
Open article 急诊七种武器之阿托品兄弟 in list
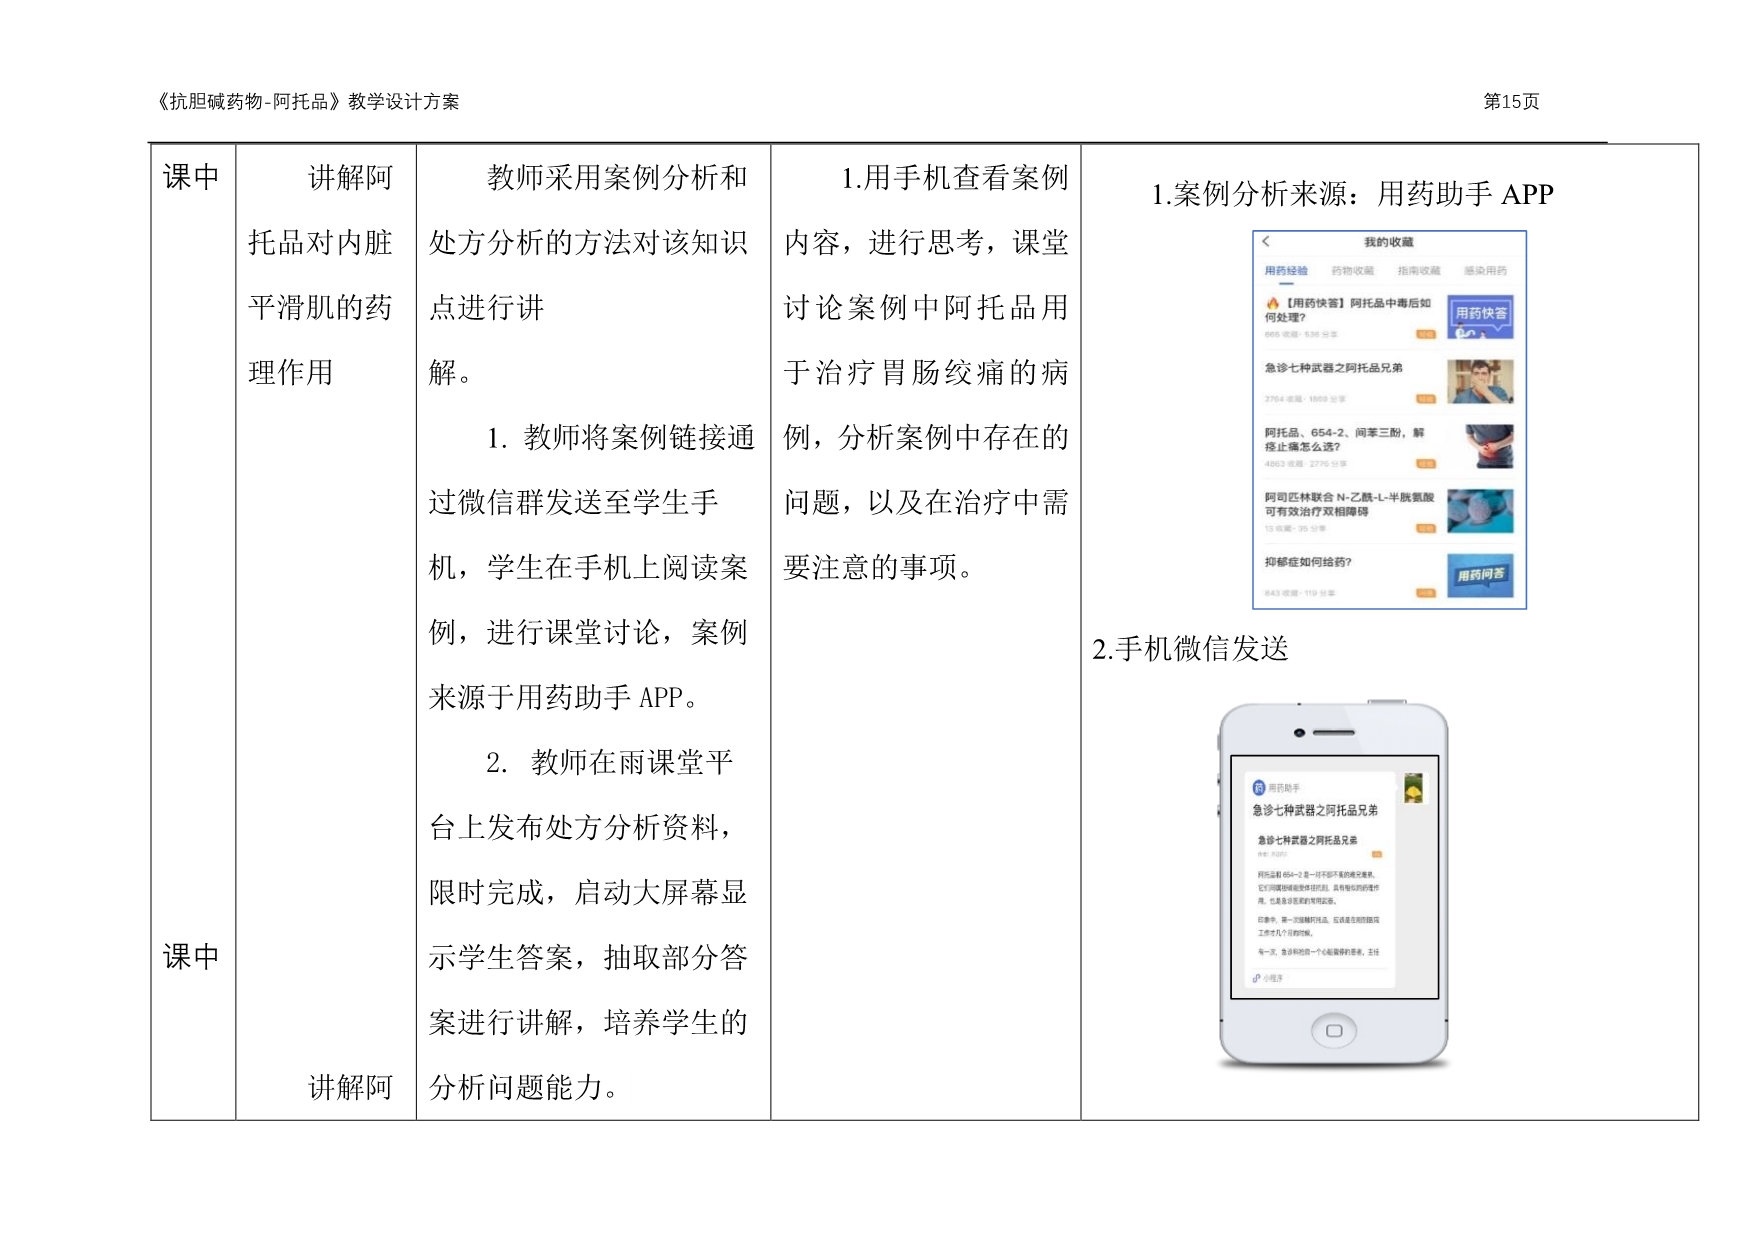point(1333,368)
